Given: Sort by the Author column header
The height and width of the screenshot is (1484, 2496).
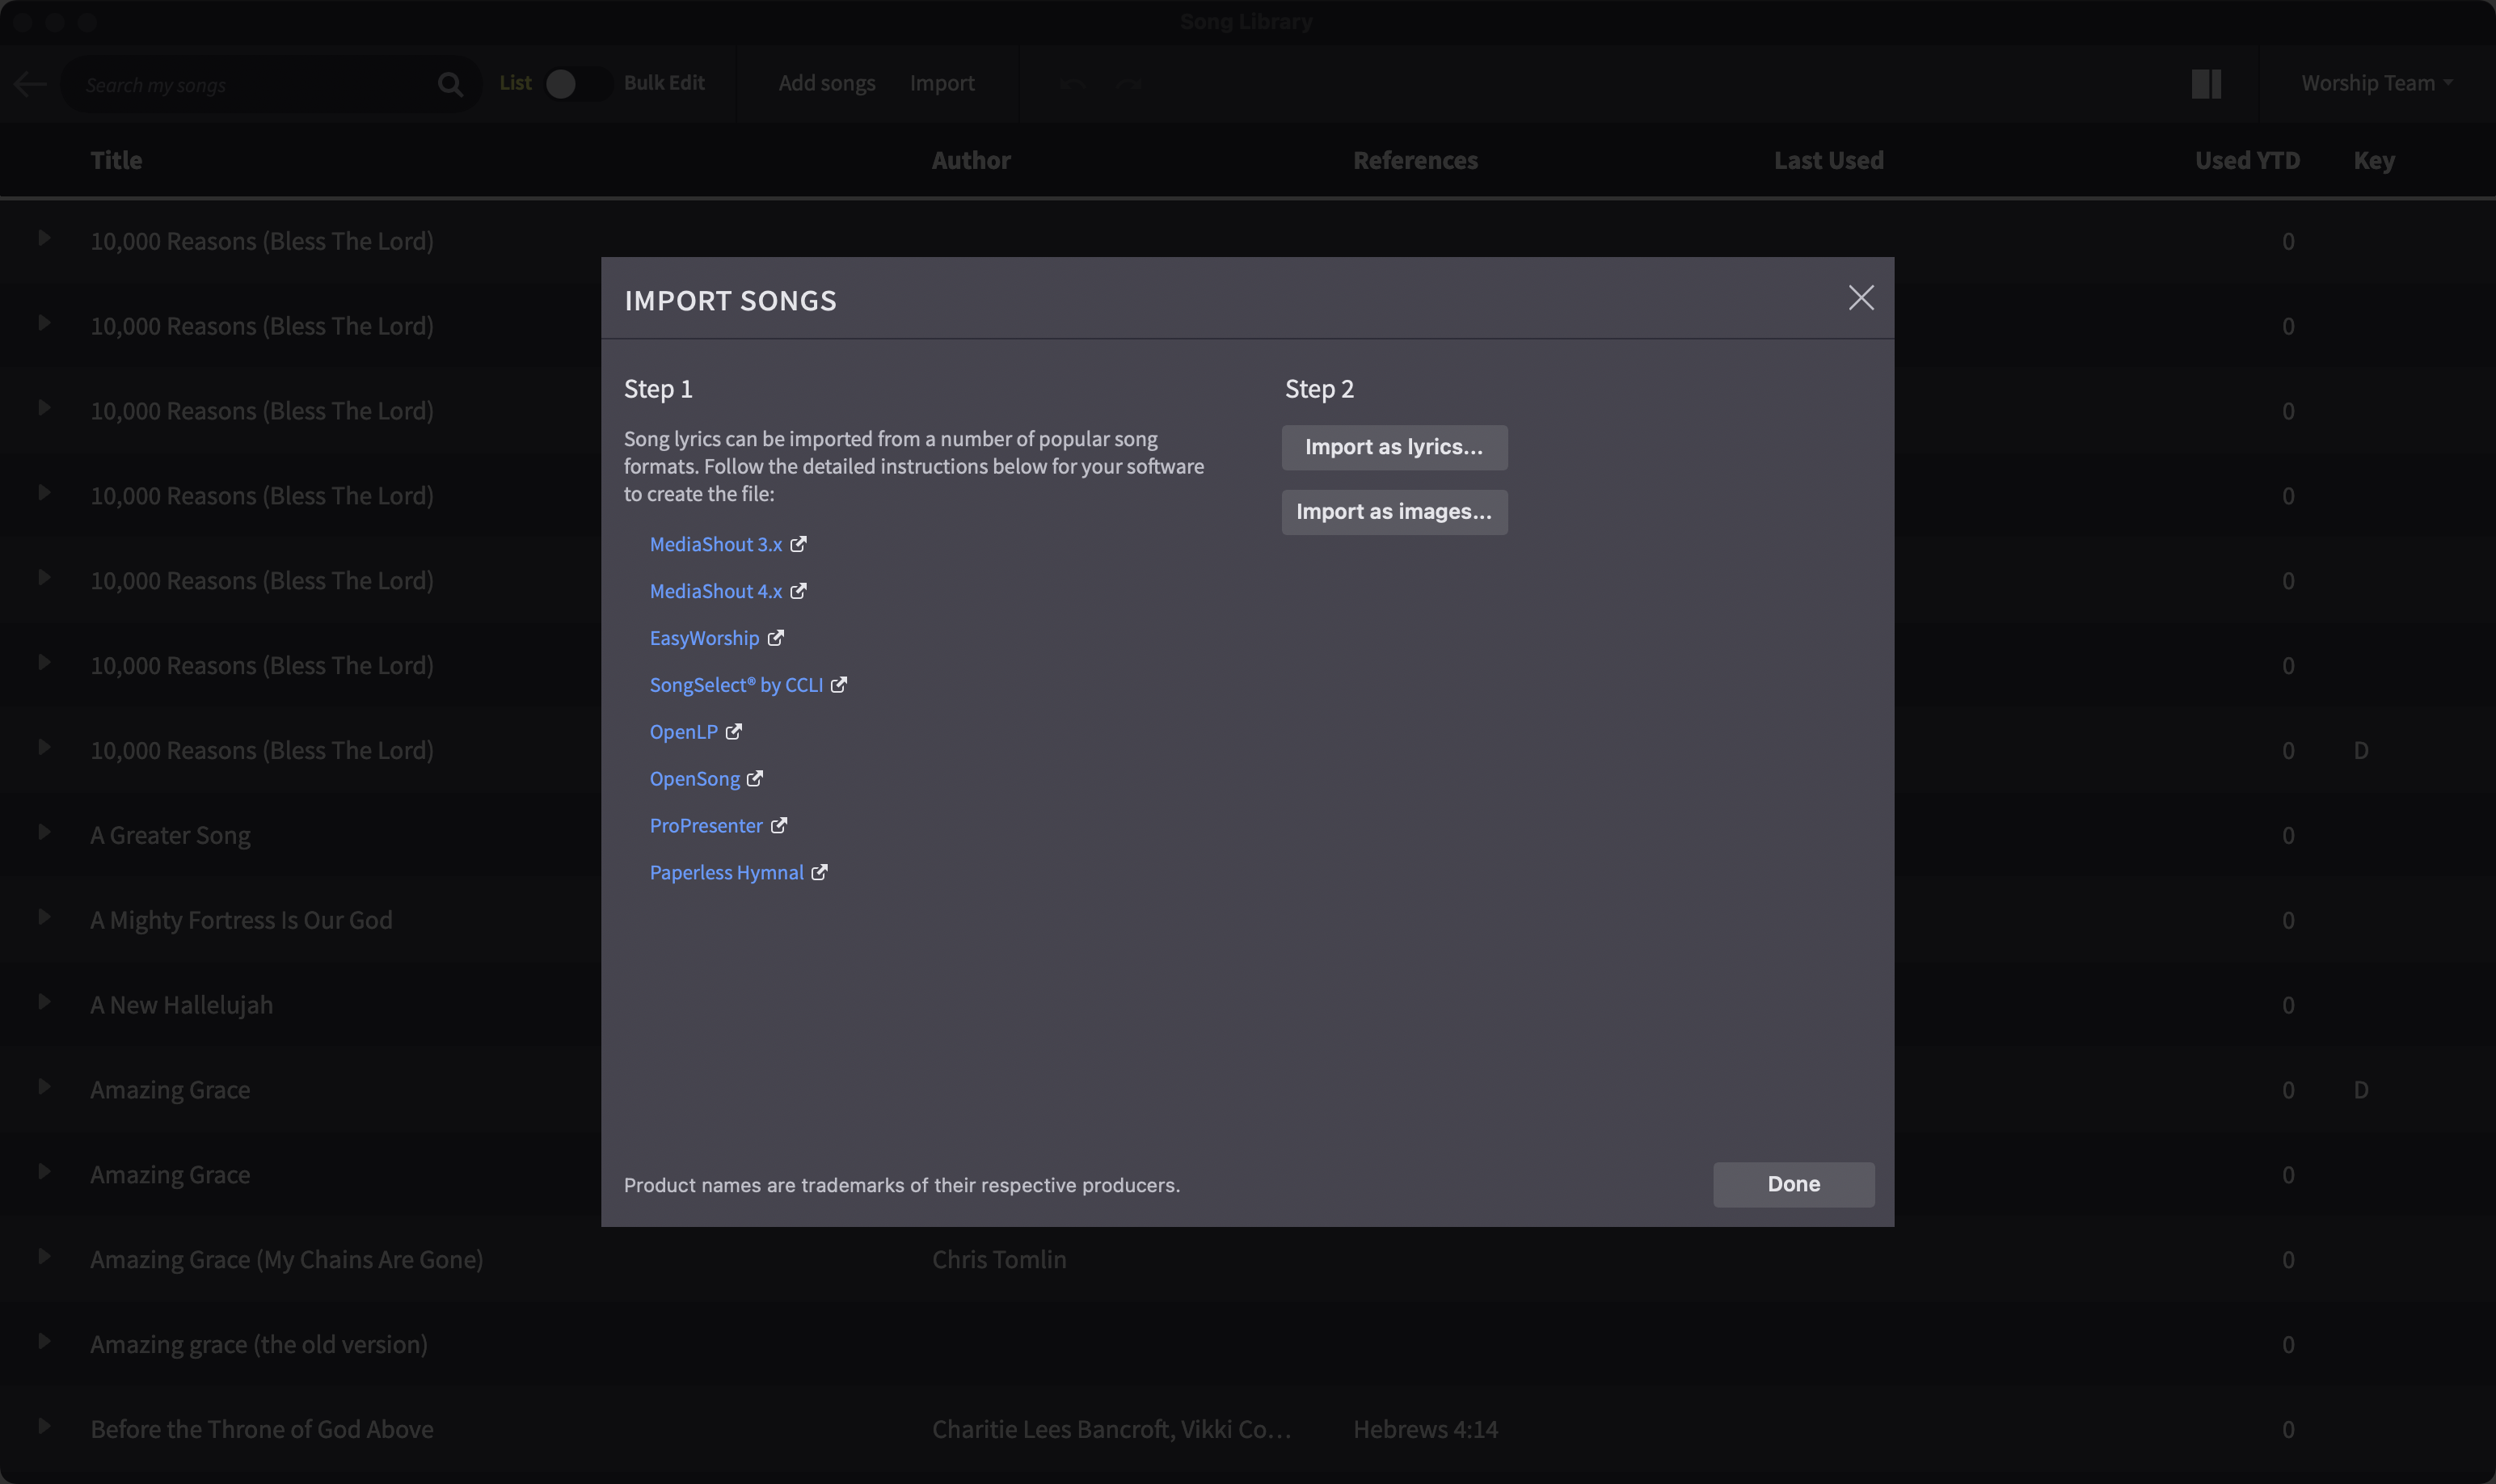Looking at the screenshot, I should (971, 160).
